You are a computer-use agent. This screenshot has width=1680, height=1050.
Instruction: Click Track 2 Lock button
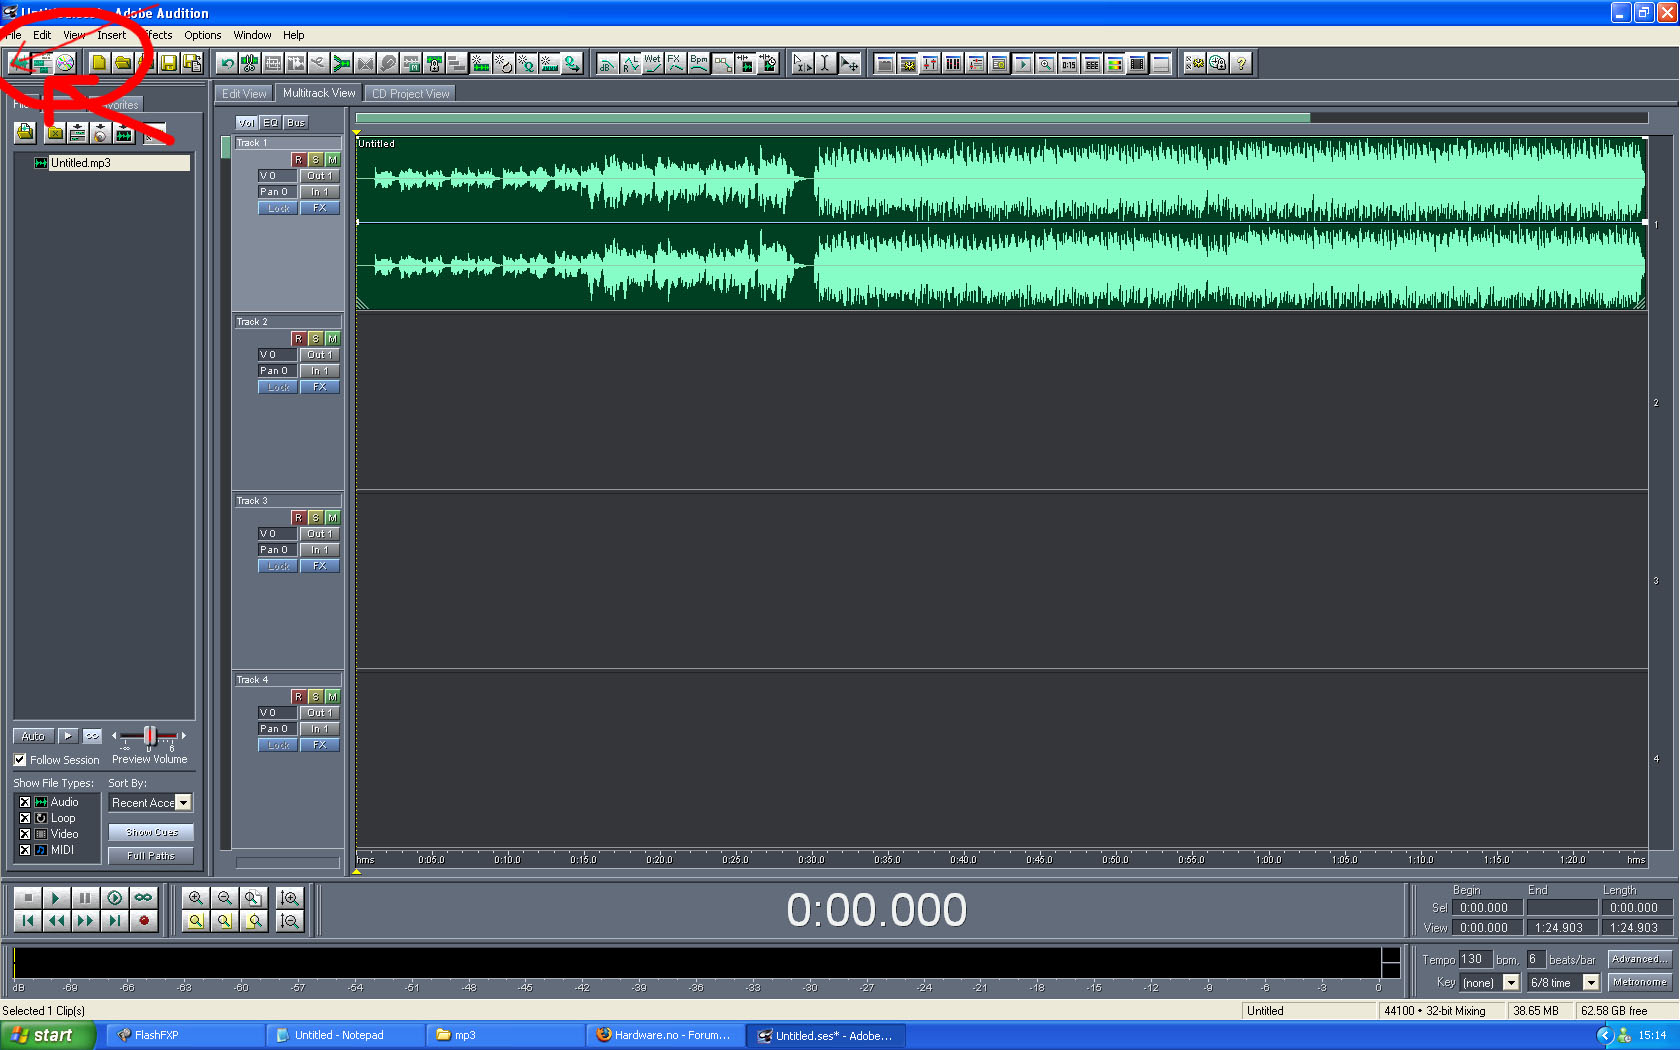point(278,387)
